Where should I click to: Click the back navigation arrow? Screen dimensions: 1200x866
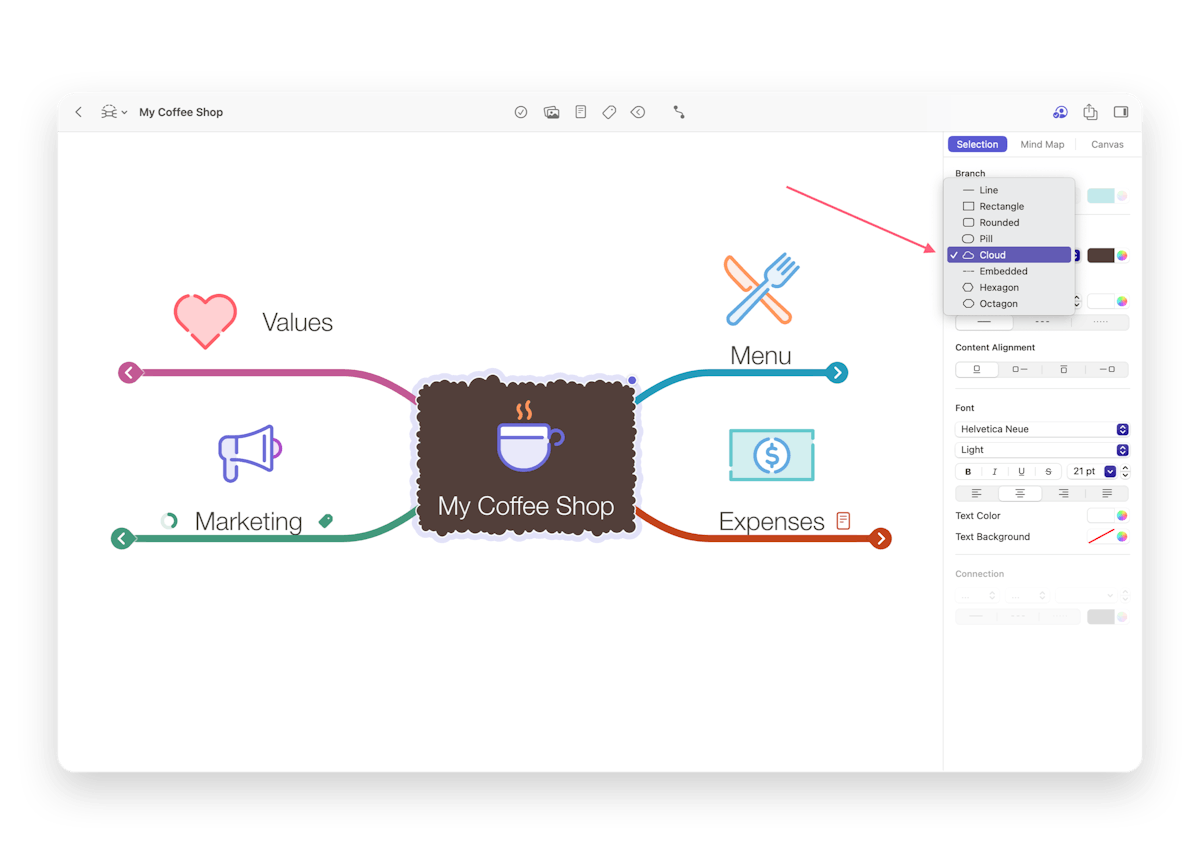point(79,112)
